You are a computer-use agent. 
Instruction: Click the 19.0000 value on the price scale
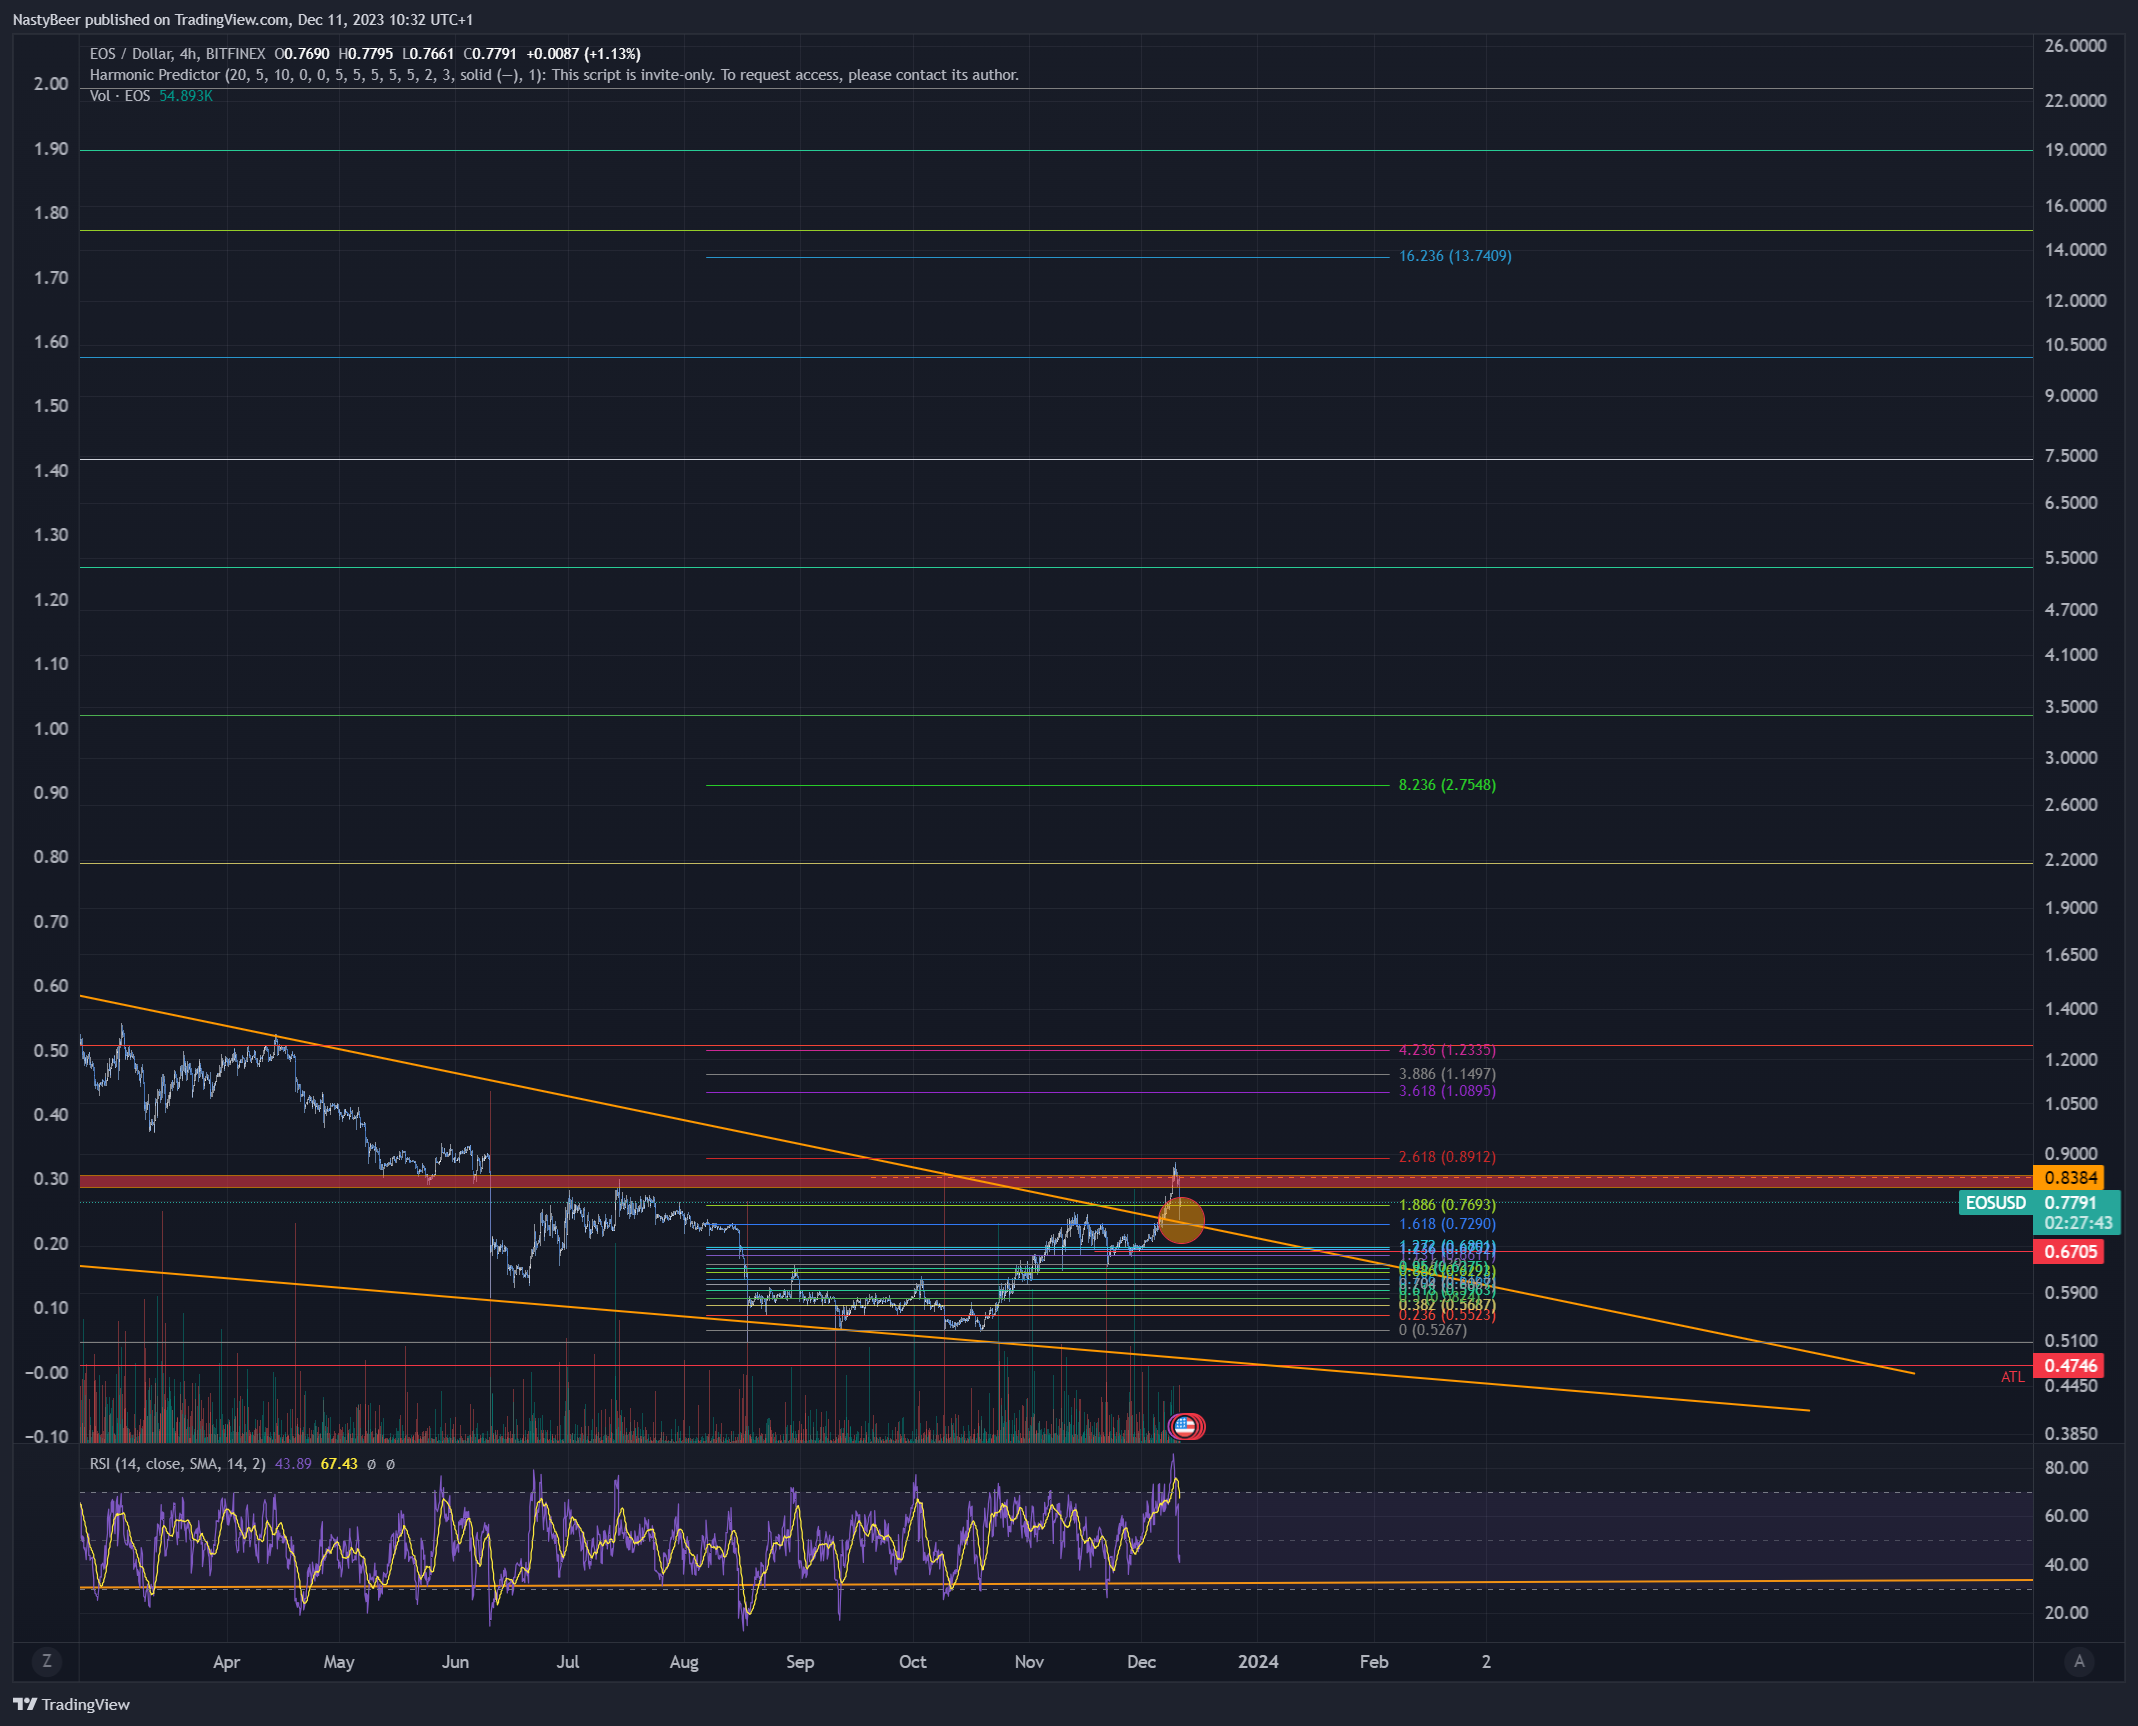(2075, 150)
